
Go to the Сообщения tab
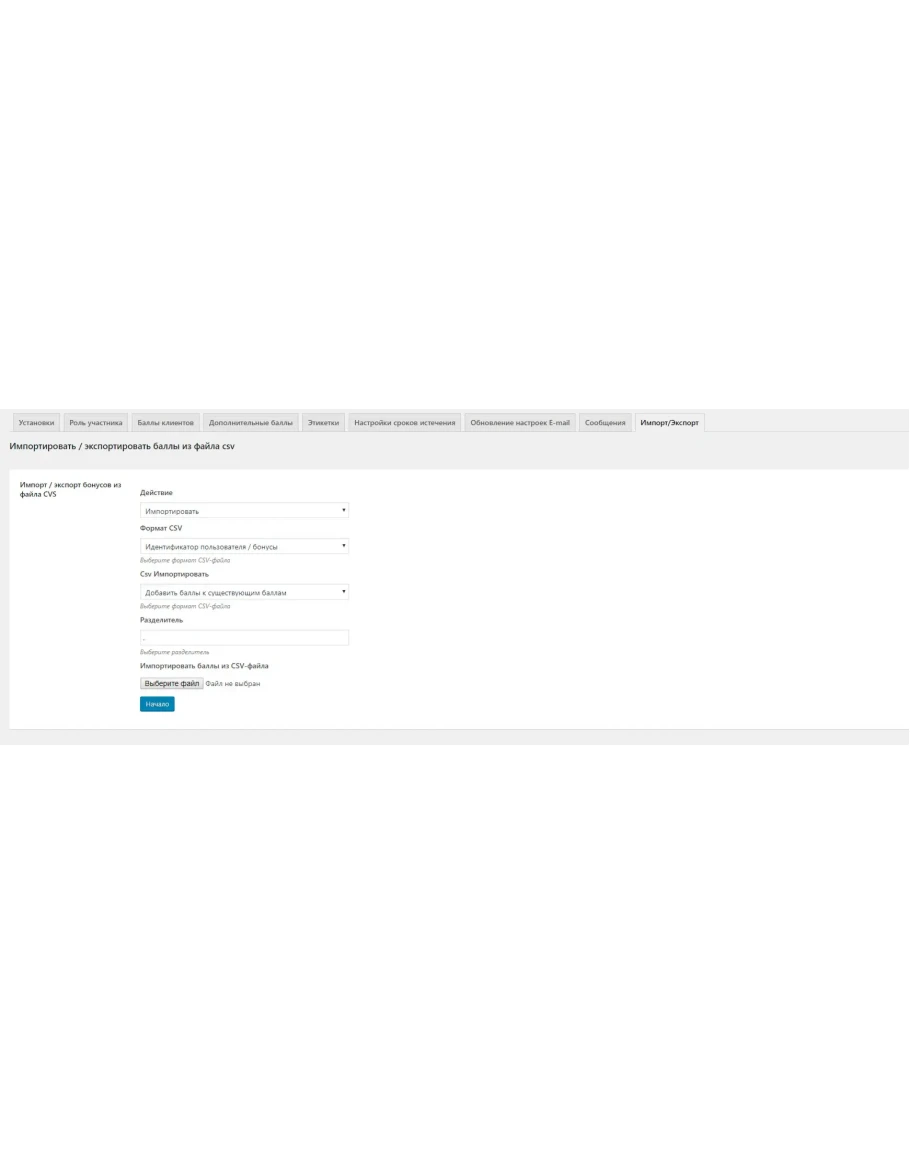(x=605, y=423)
